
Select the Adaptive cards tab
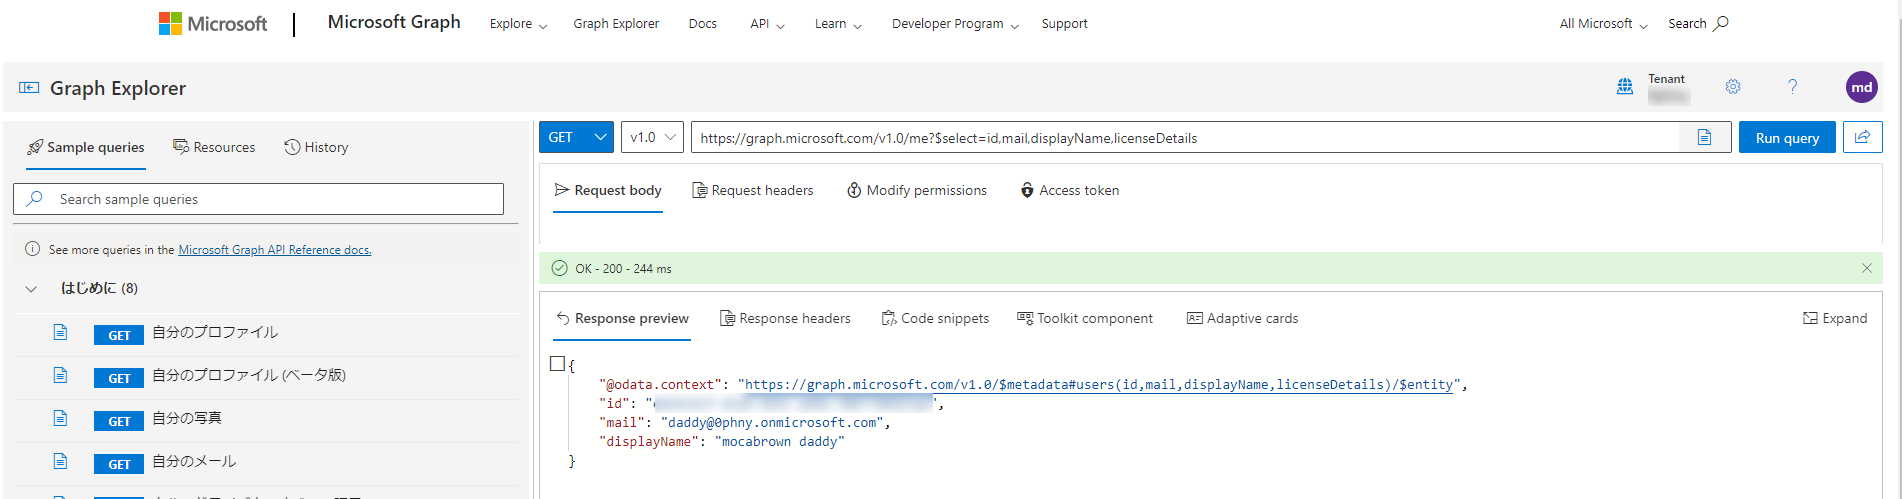click(1242, 318)
